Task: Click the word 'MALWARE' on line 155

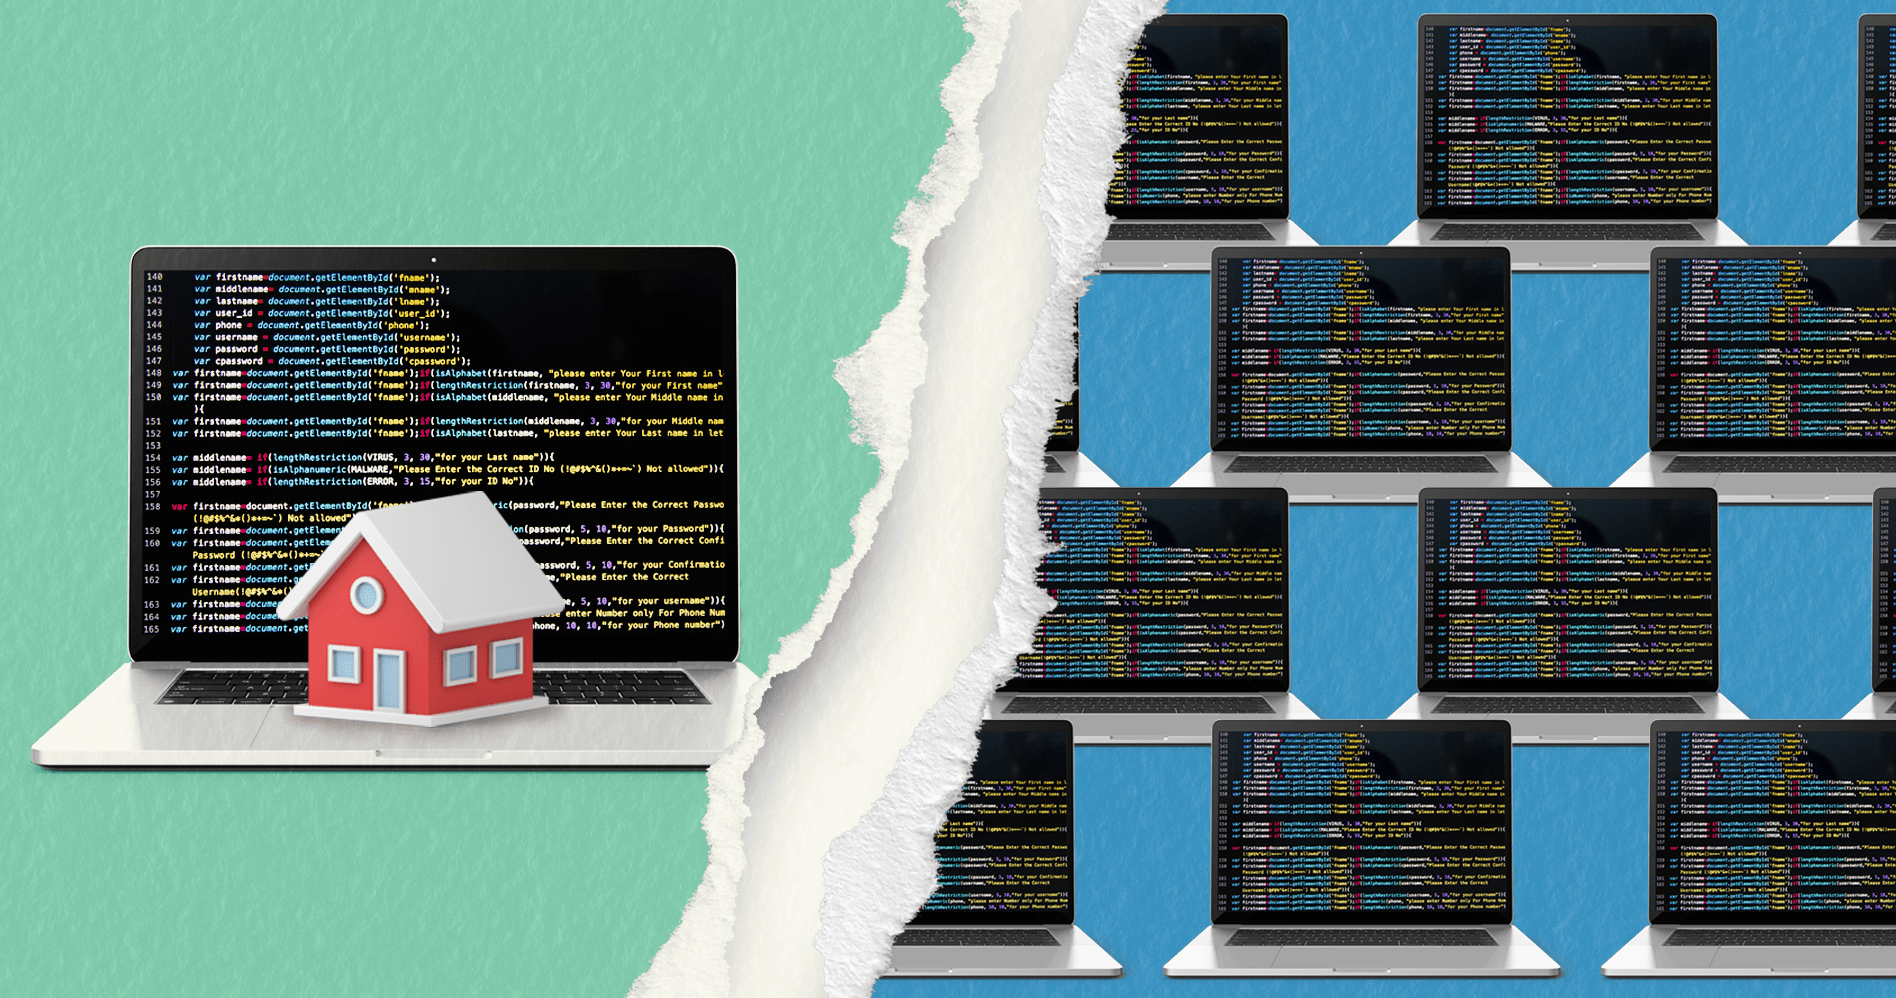Action: pos(370,469)
